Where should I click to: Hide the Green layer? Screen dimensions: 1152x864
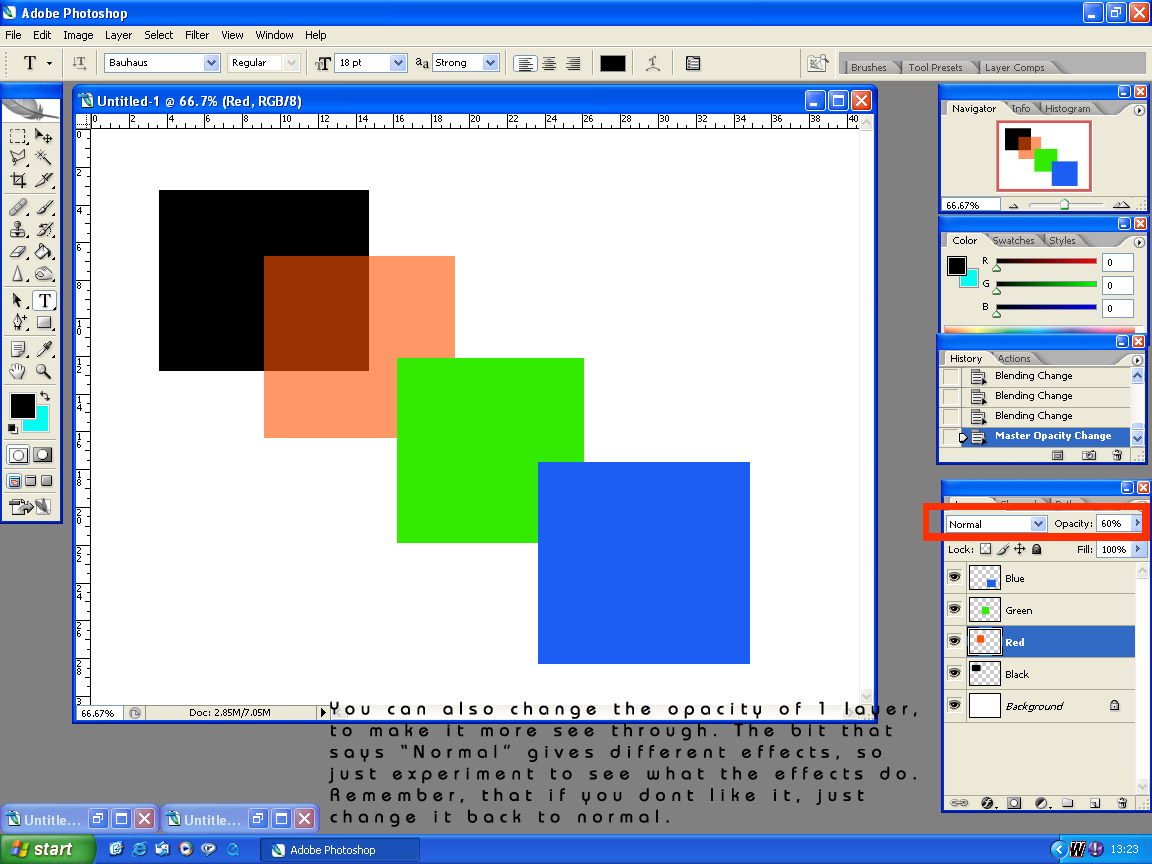click(x=954, y=609)
